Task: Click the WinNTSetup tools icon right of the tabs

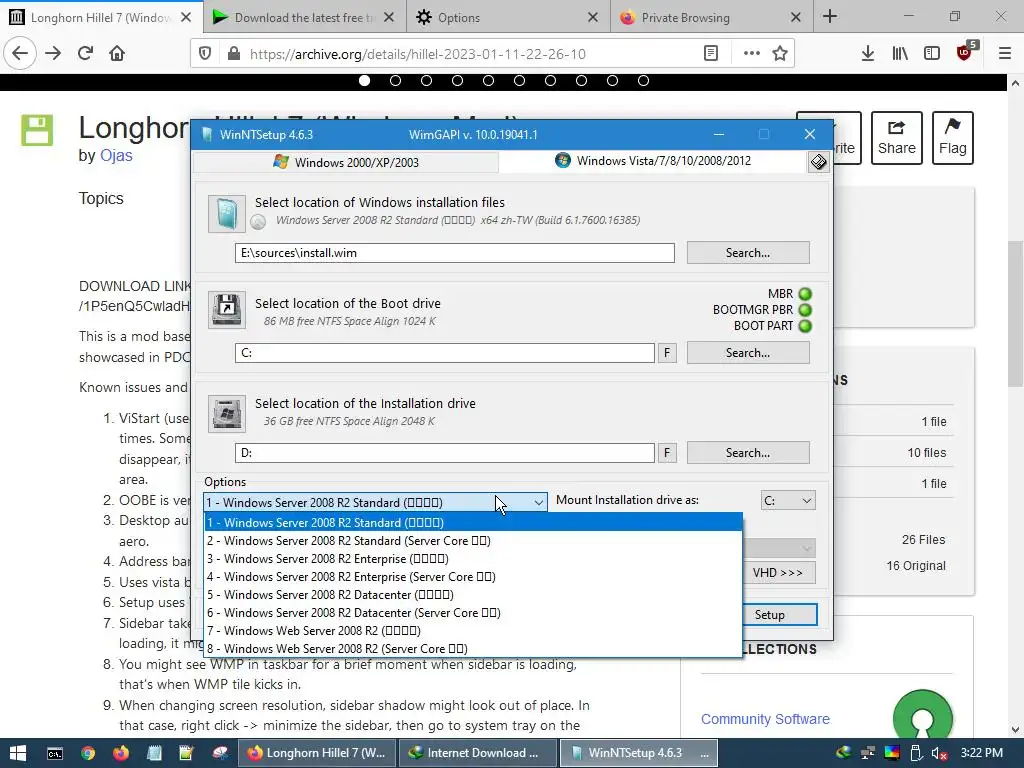Action: (x=818, y=162)
